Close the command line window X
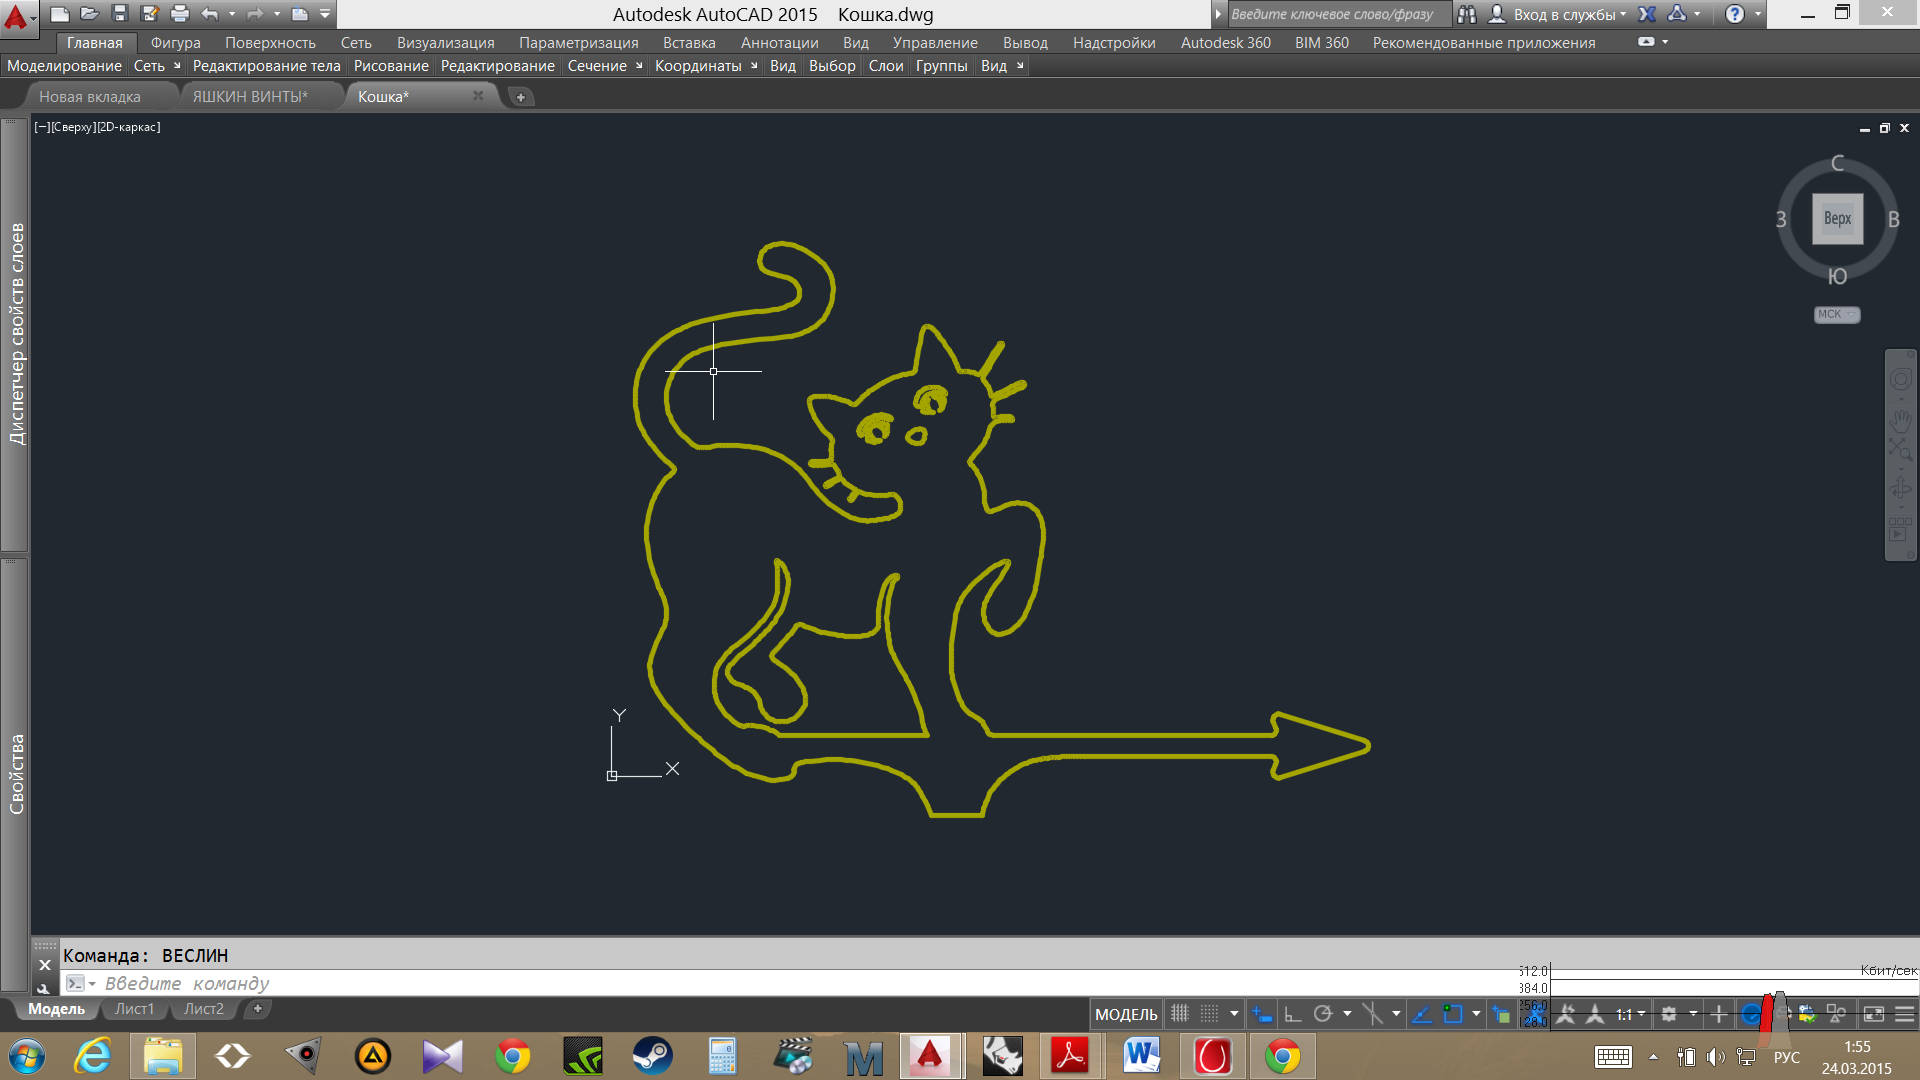This screenshot has height=1080, width=1920. click(x=45, y=965)
